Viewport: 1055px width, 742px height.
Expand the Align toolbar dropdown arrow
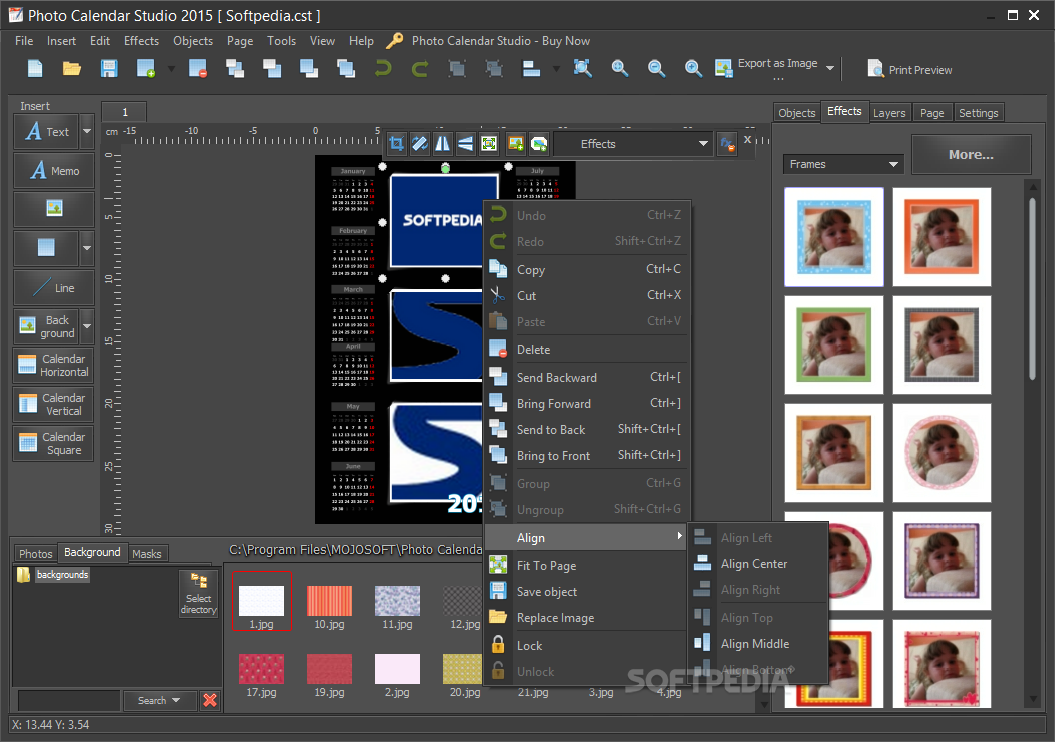(x=556, y=69)
